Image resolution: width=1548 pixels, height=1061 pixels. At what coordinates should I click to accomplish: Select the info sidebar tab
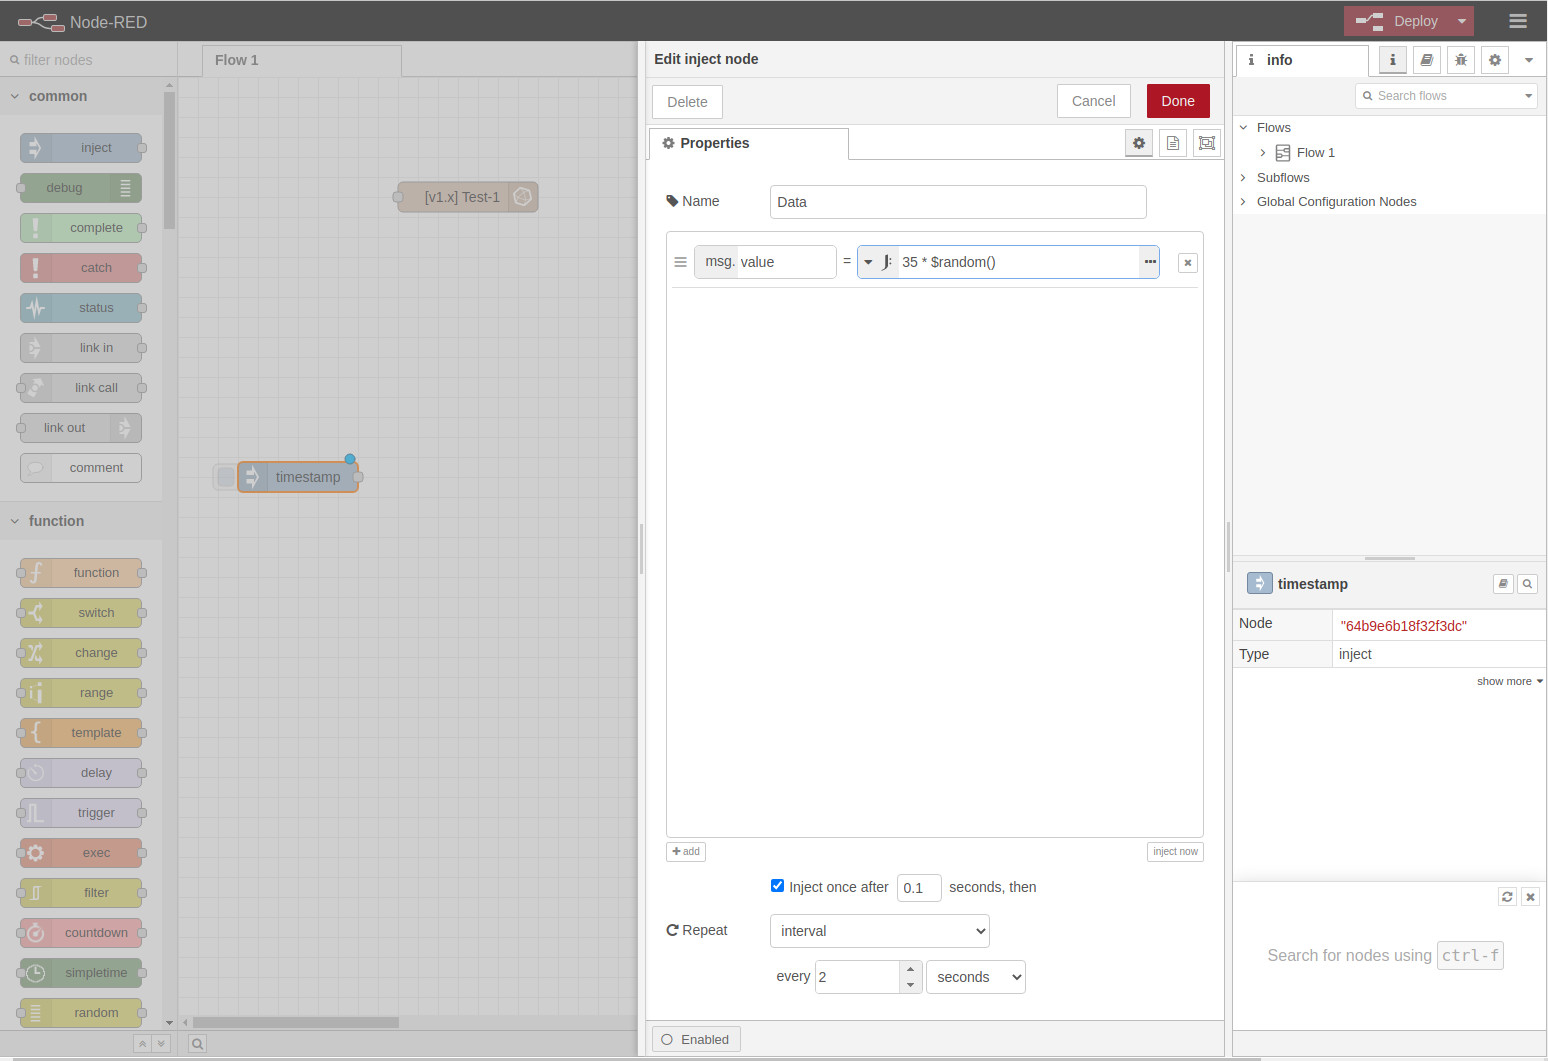pyautogui.click(x=1302, y=60)
